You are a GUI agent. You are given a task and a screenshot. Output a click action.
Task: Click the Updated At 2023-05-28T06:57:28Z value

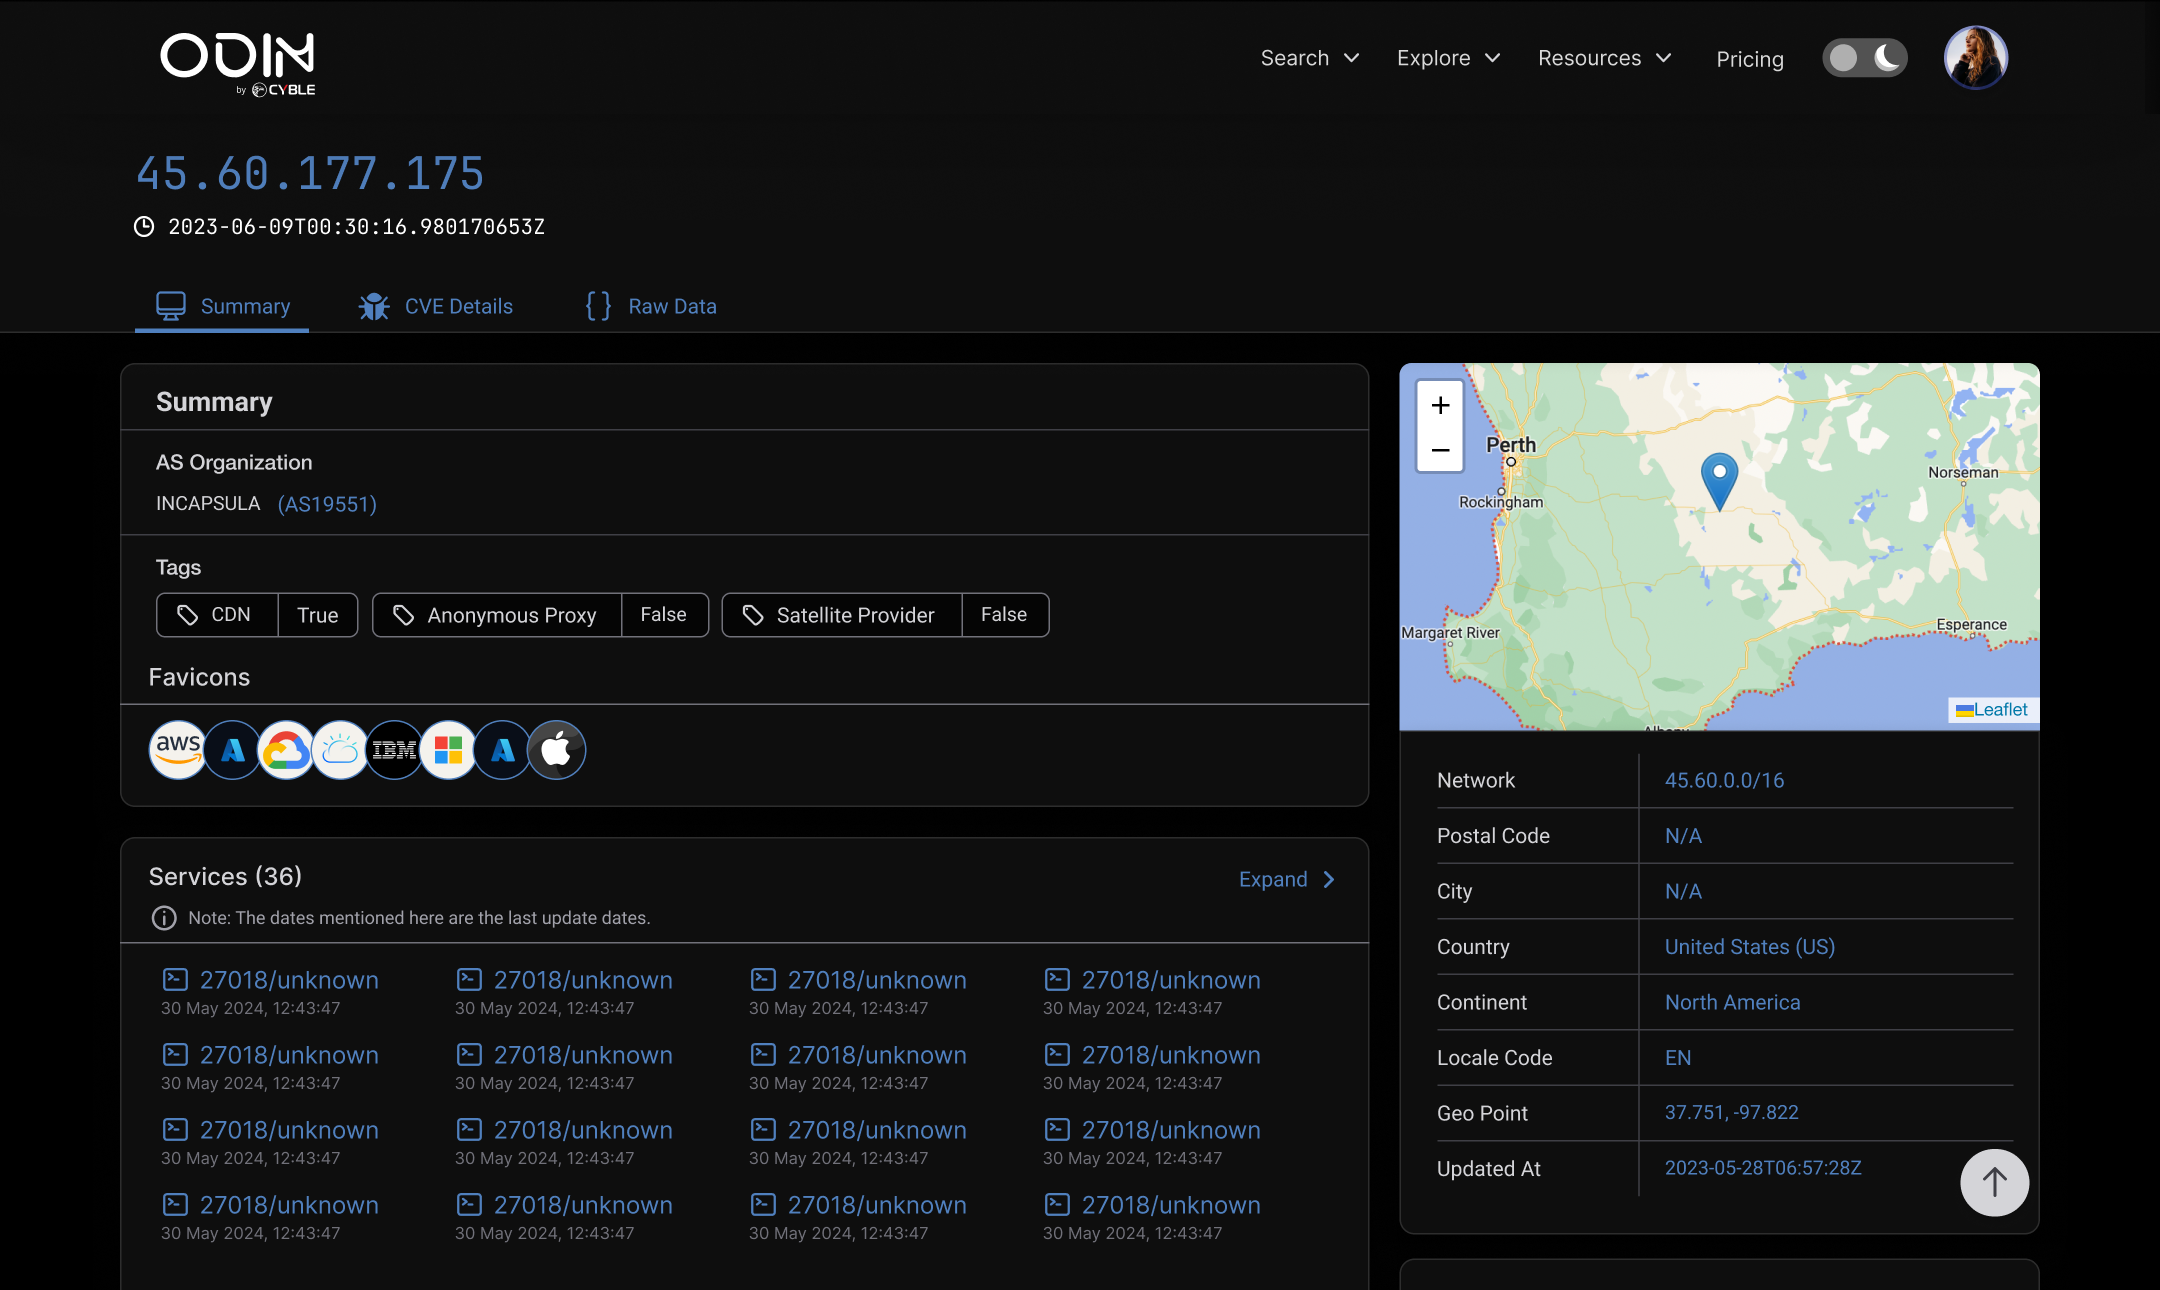pos(1762,1168)
